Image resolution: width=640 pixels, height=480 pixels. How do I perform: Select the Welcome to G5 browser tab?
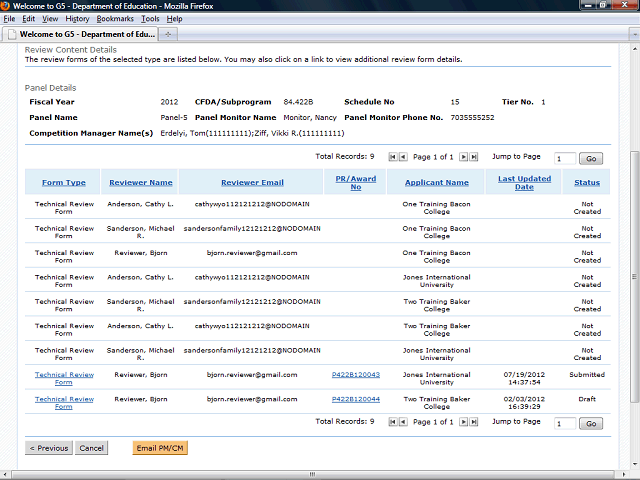(x=80, y=34)
